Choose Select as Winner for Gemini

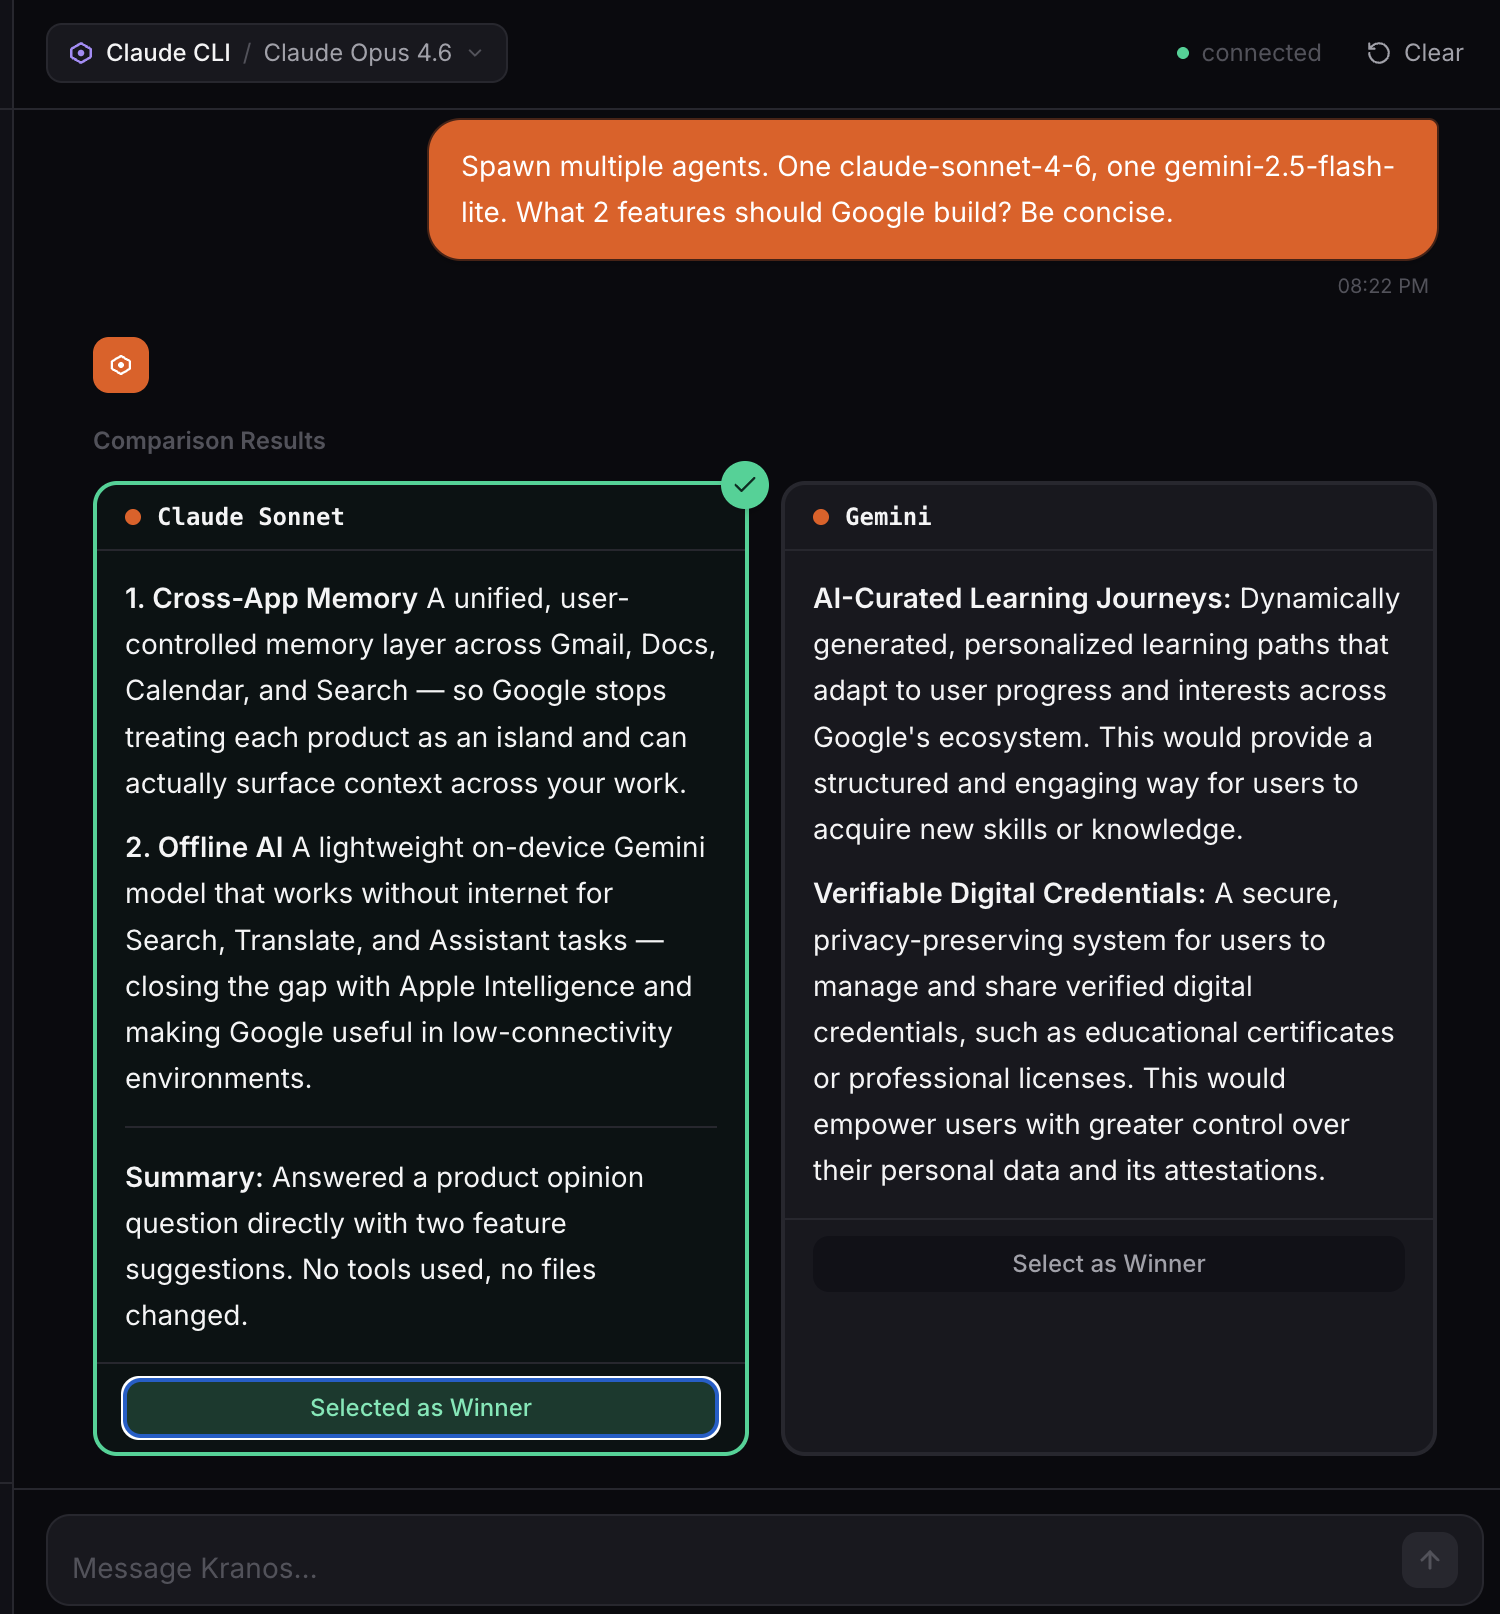[x=1108, y=1264]
